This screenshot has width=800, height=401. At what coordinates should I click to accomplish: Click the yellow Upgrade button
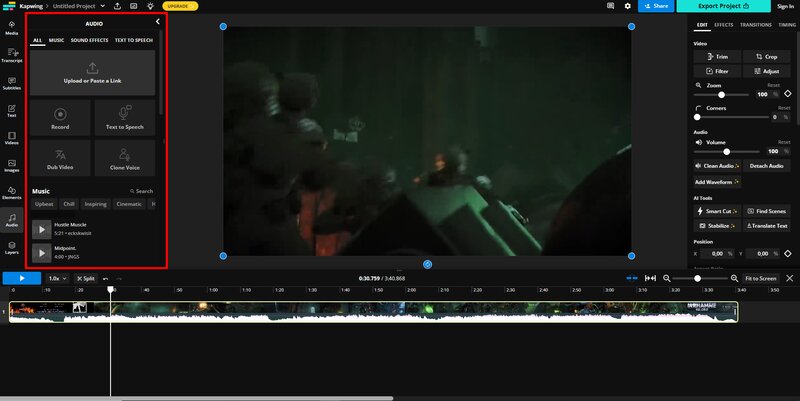point(180,6)
